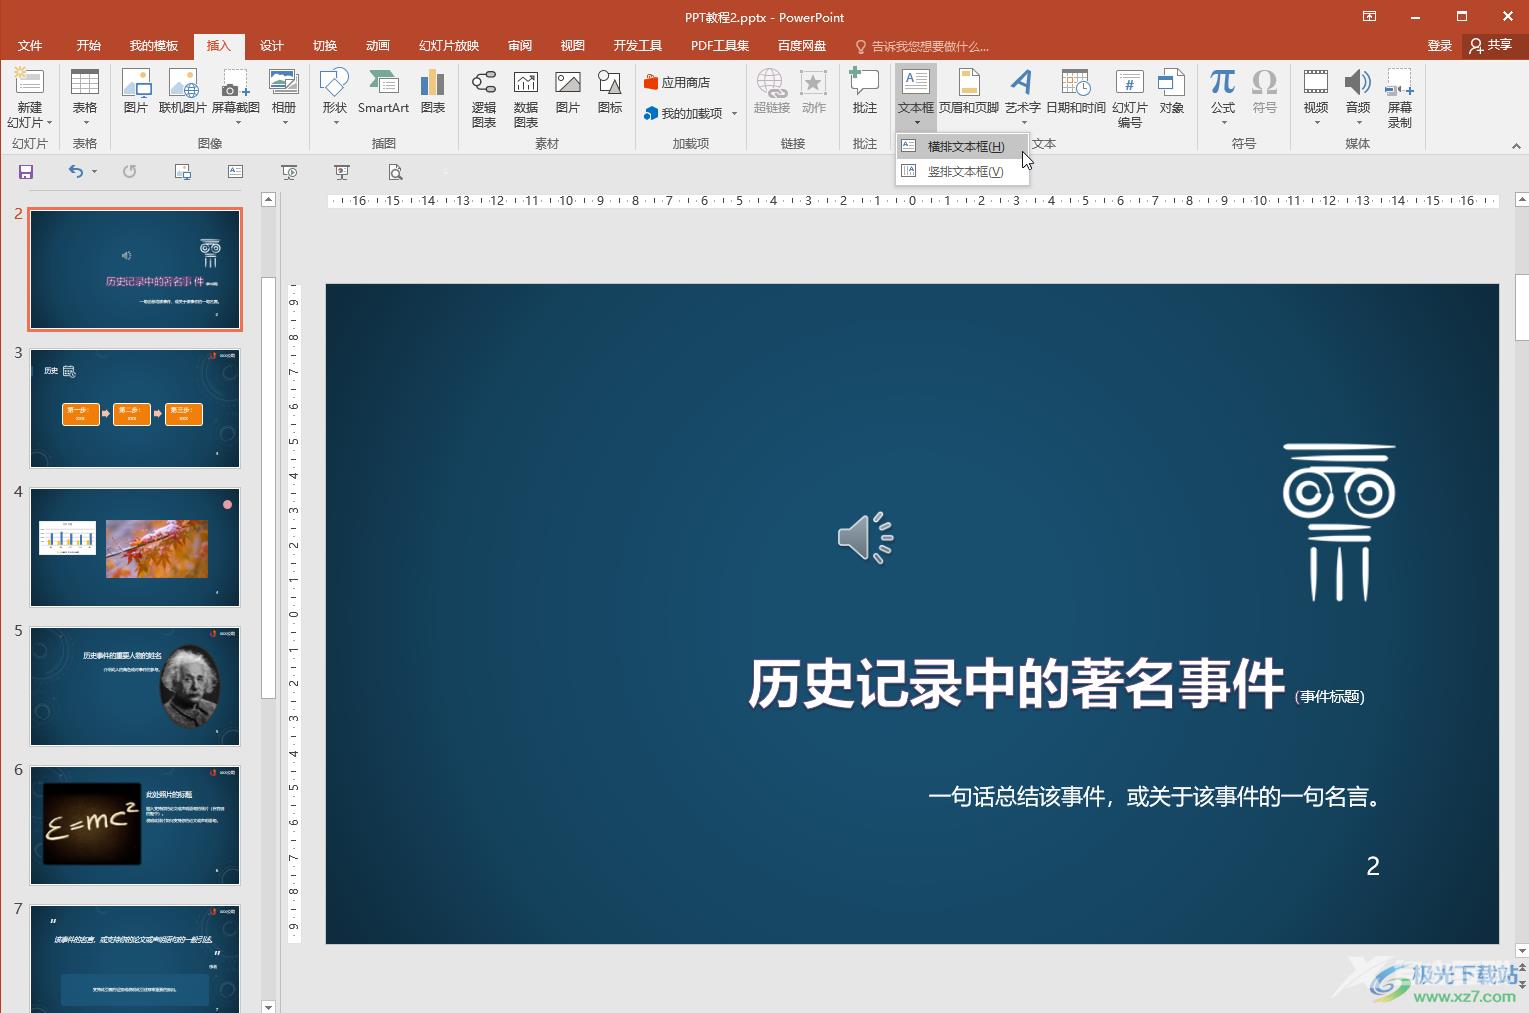1529x1013 pixels.
Task: Choose 竖排文本框(V) vertical text box
Action: [x=963, y=172]
